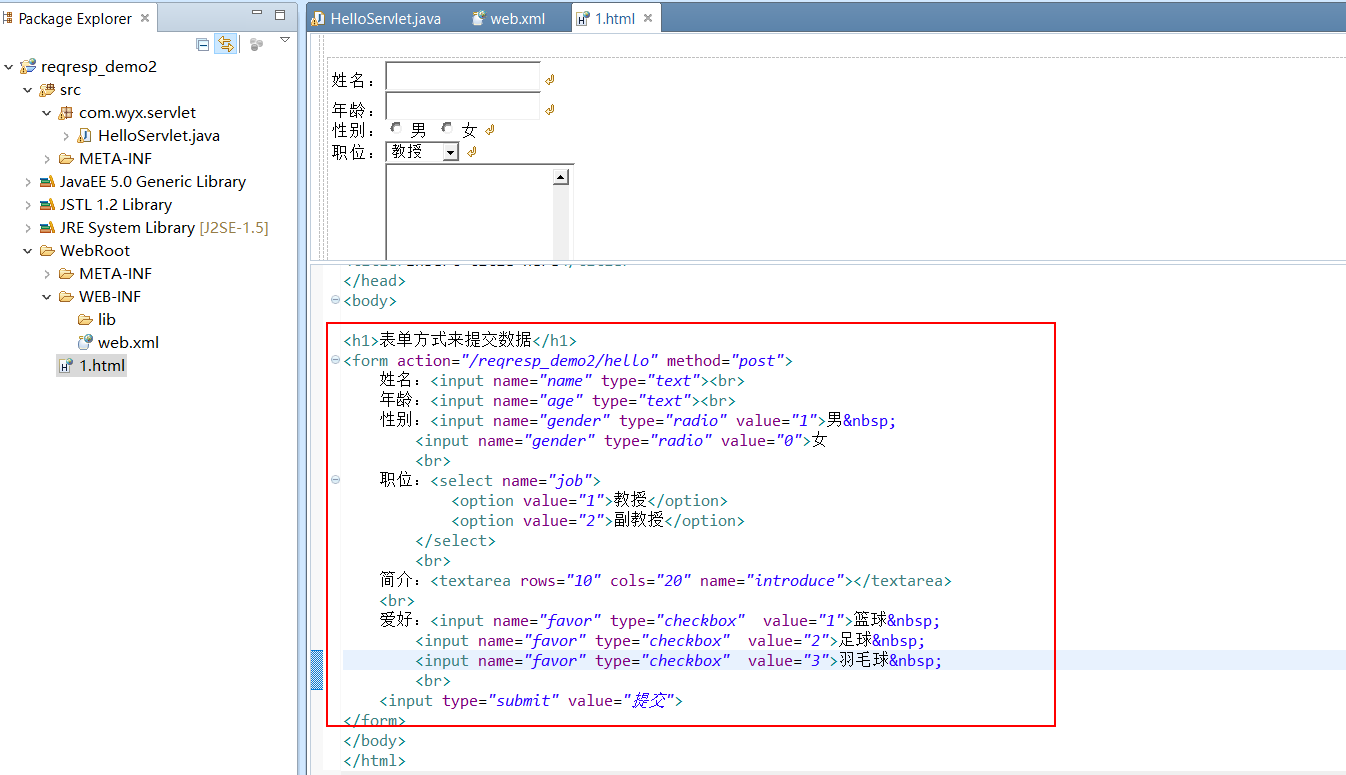Expand JRE System Library node
This screenshot has width=1346, height=775.
[x=28, y=228]
